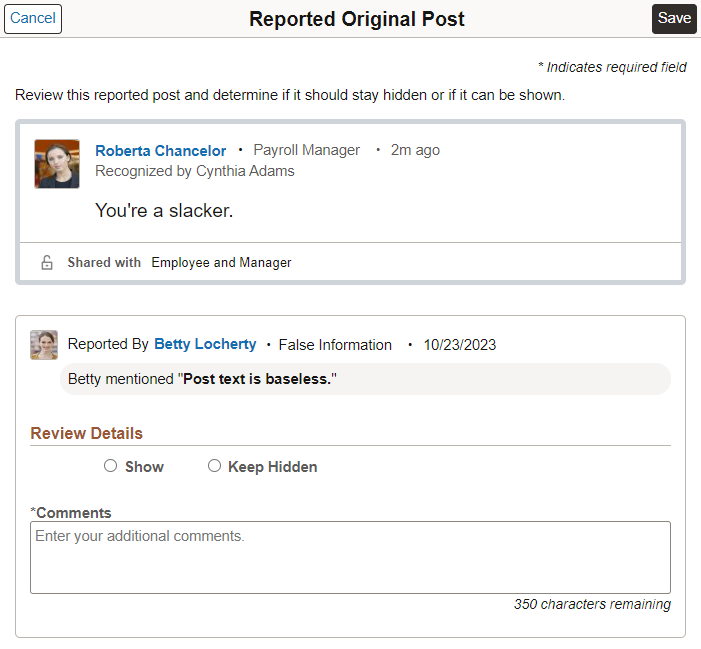Image resolution: width=701 pixels, height=649 pixels.
Task: Click the "Review Details" section heading
Action: pos(86,433)
